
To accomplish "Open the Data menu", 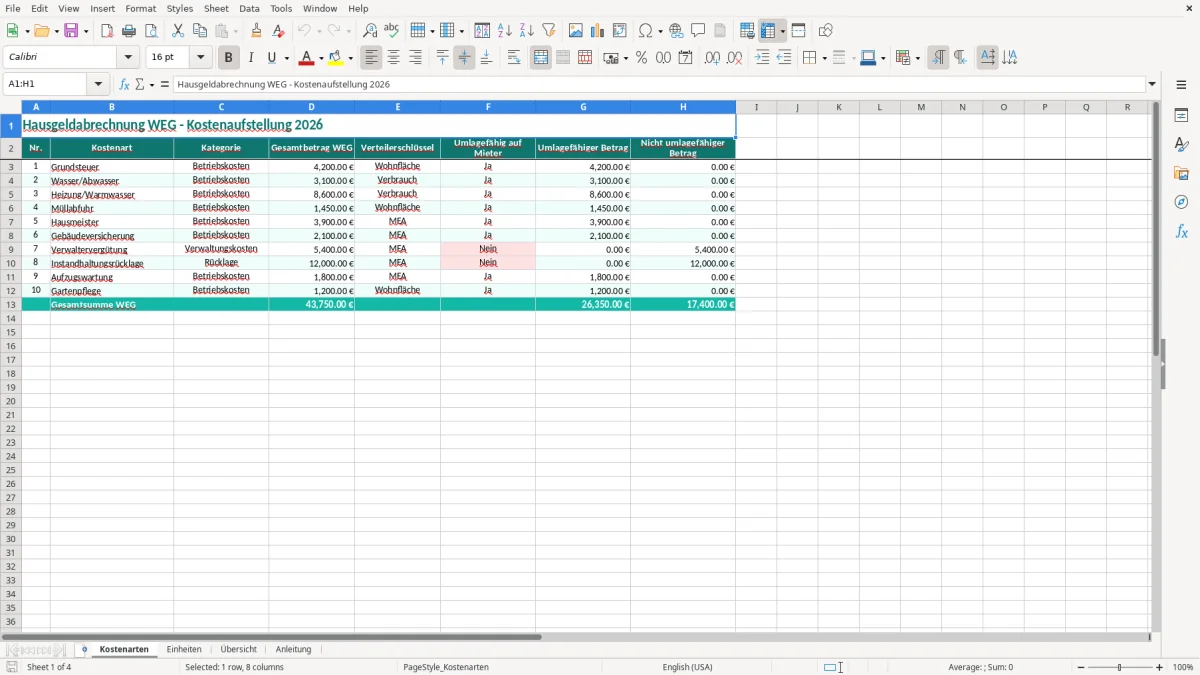I will [x=249, y=8].
